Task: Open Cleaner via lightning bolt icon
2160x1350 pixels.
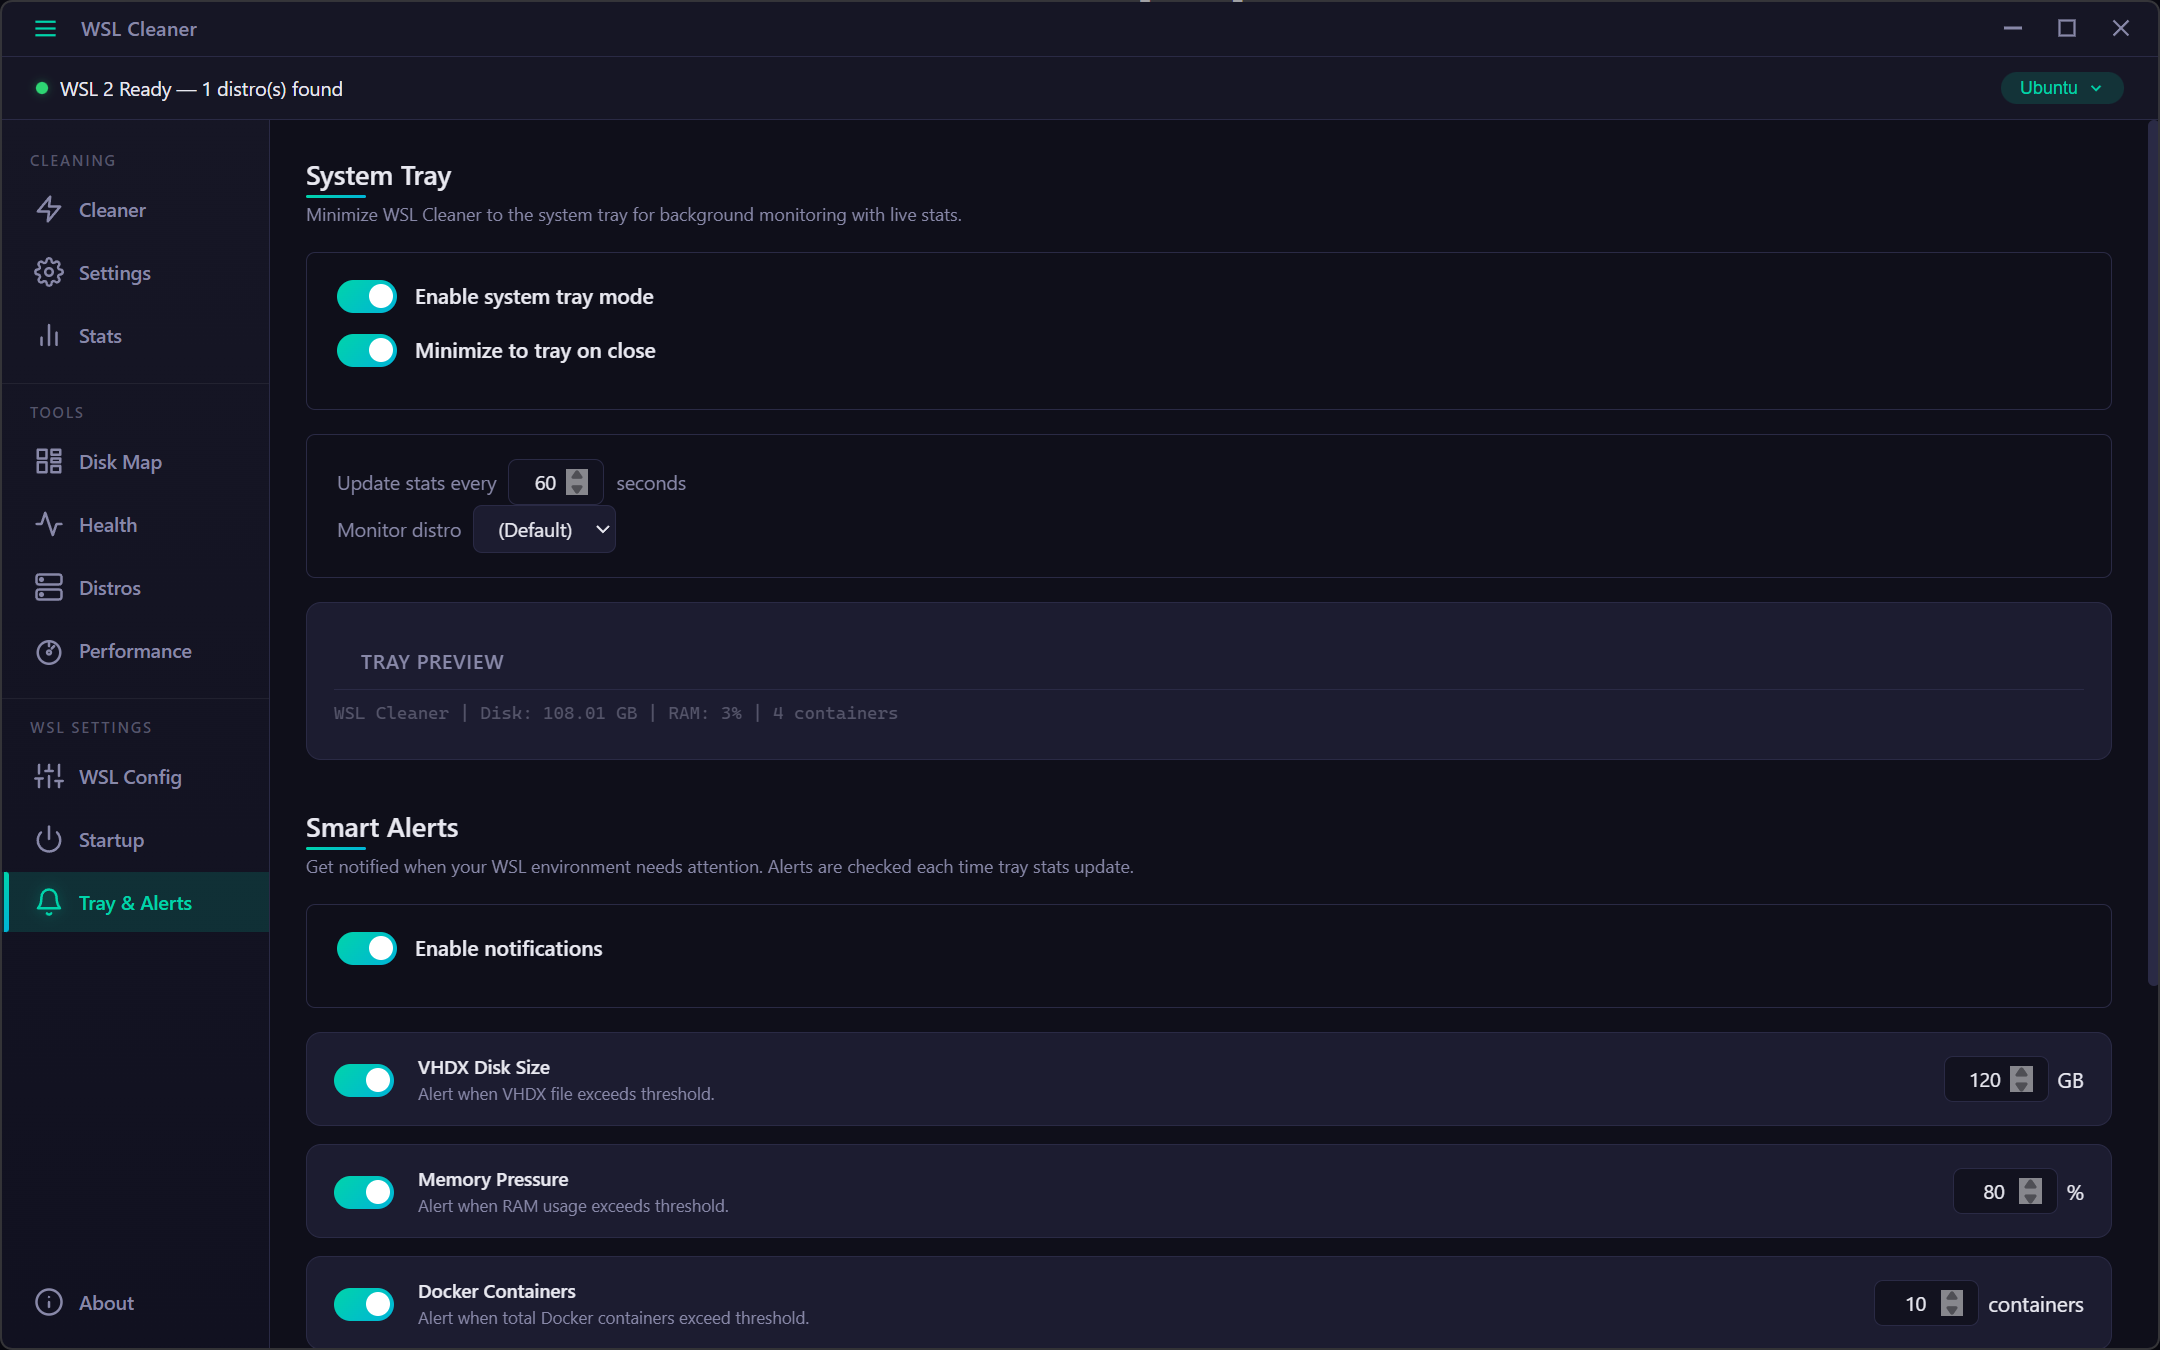Action: click(x=49, y=210)
